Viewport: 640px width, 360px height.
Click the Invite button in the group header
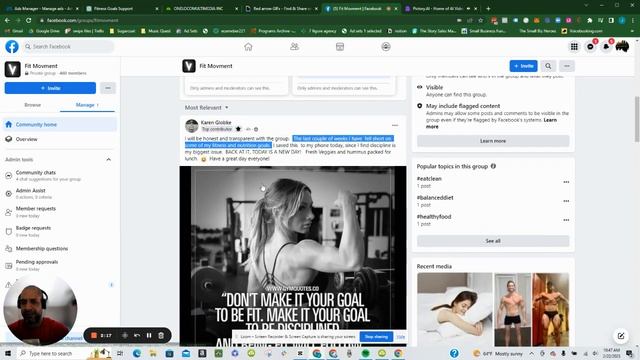[523, 66]
